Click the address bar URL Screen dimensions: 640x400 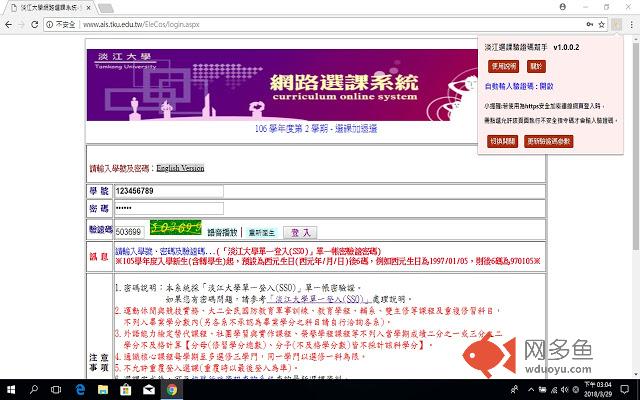pyautogui.click(x=141, y=24)
